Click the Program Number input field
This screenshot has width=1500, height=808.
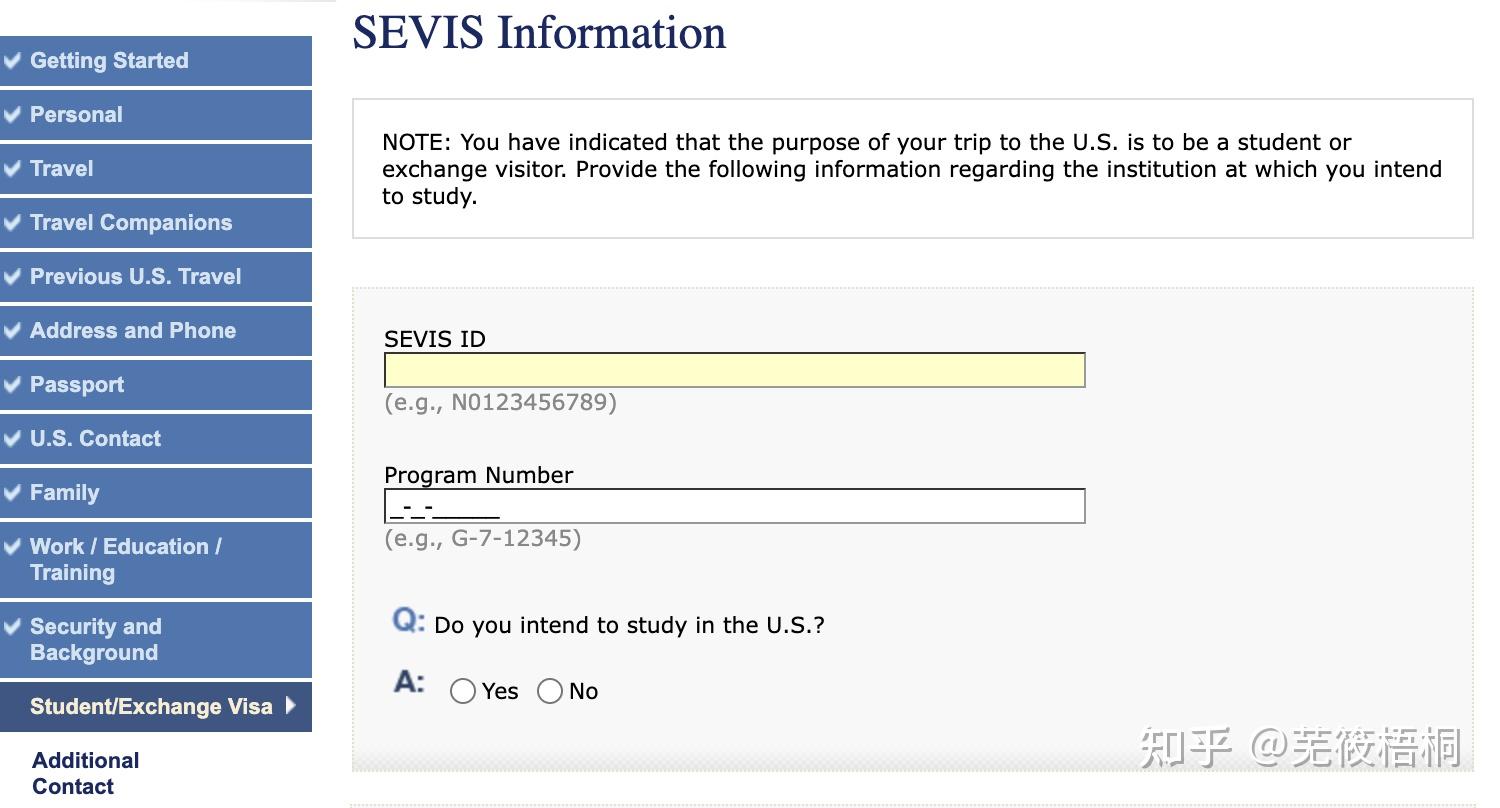click(x=734, y=506)
